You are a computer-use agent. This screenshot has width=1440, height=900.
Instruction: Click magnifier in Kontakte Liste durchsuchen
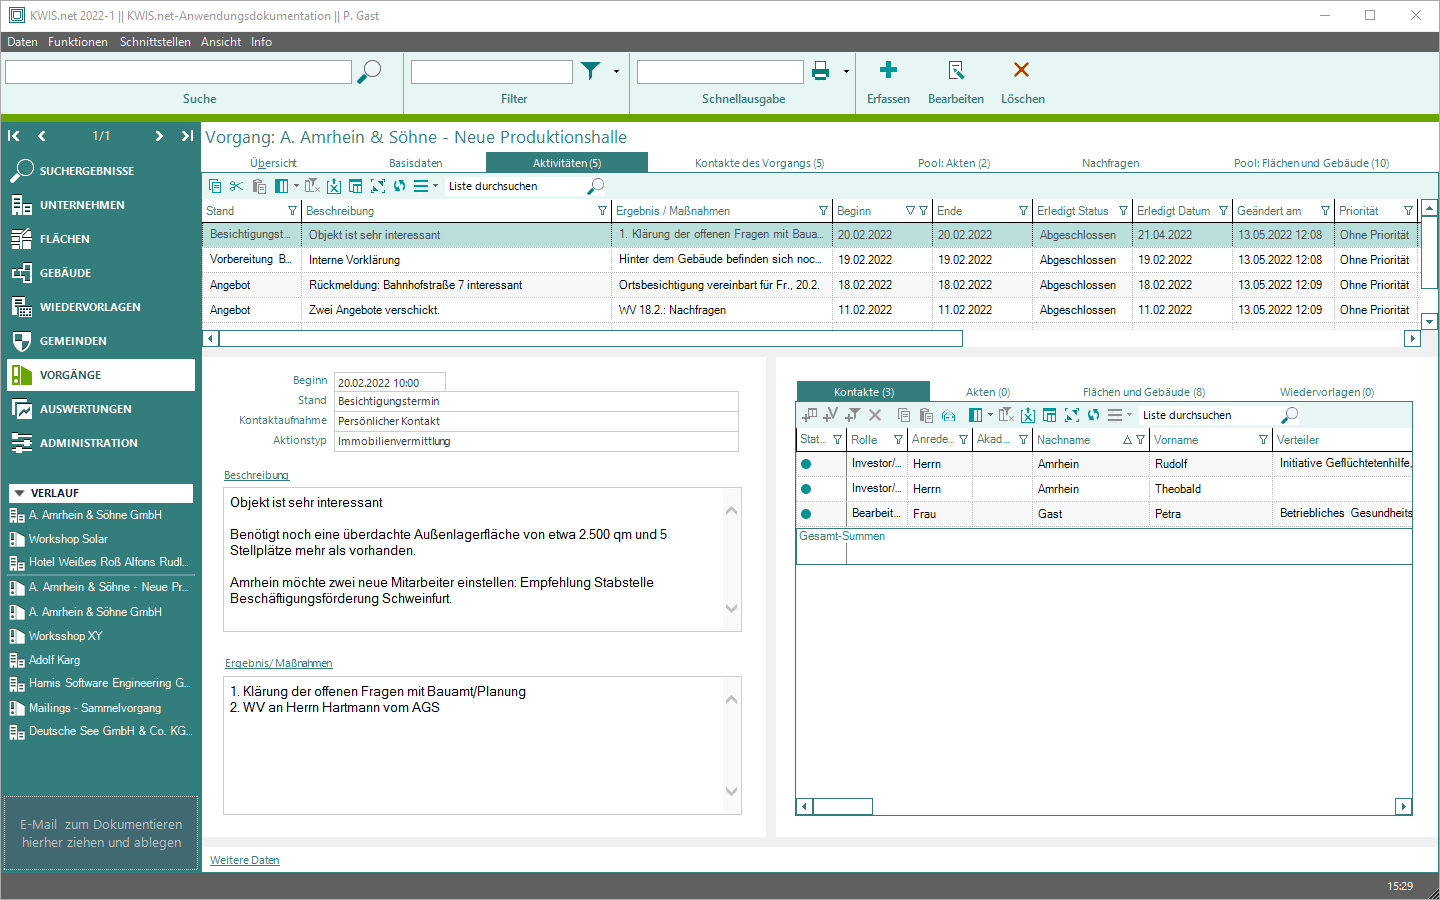(x=1290, y=415)
